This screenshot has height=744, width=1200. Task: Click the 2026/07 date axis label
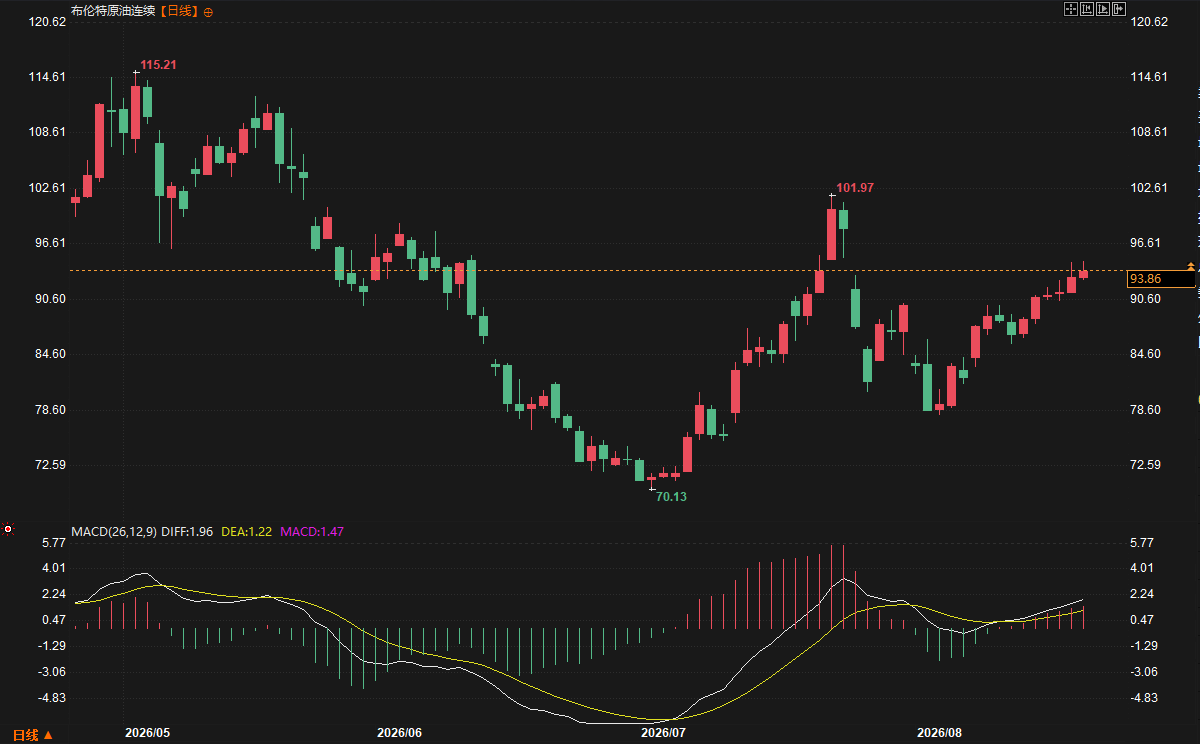point(663,732)
